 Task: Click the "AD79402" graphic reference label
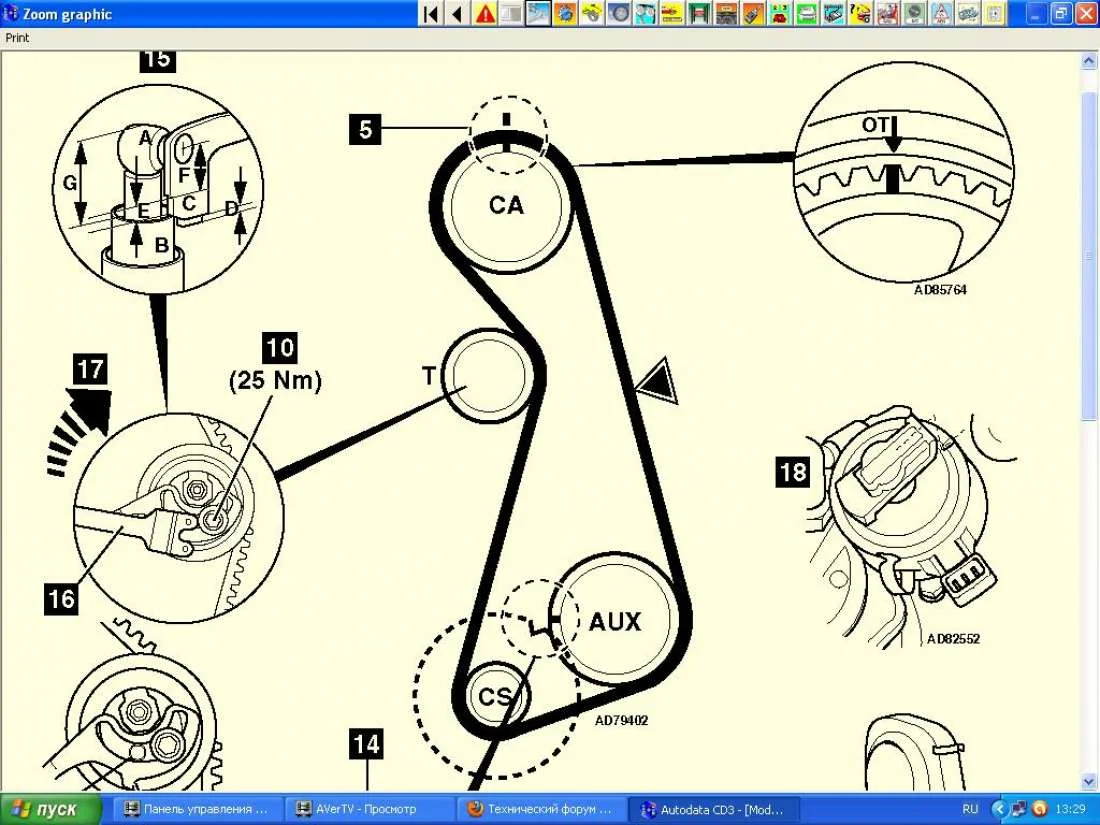[622, 720]
